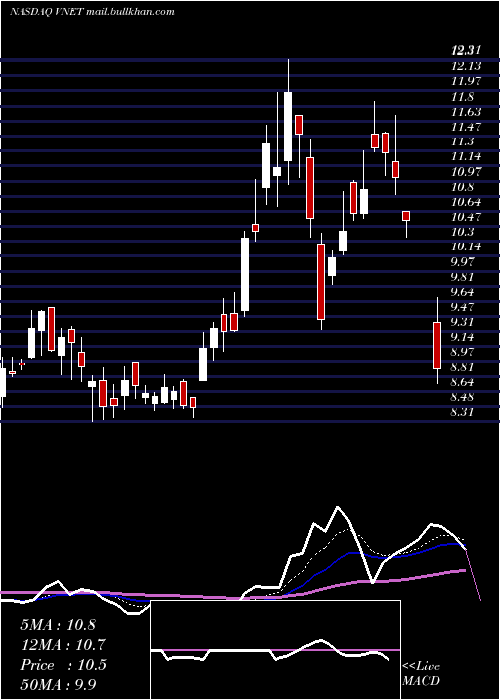Click the <<Live MACD label

(x=421, y=673)
